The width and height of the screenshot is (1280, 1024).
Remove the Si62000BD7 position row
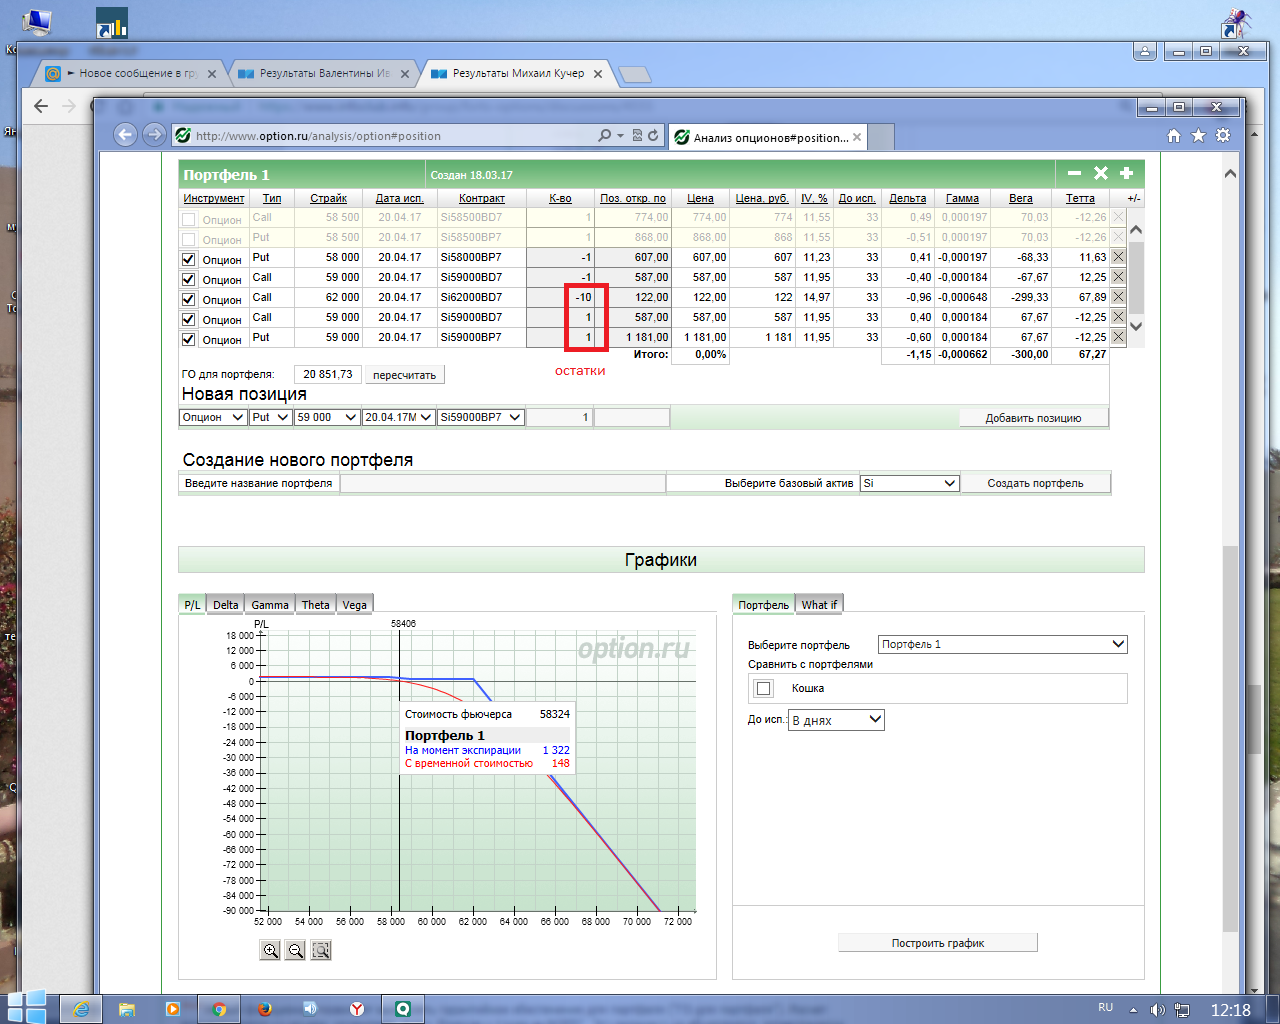click(1118, 297)
